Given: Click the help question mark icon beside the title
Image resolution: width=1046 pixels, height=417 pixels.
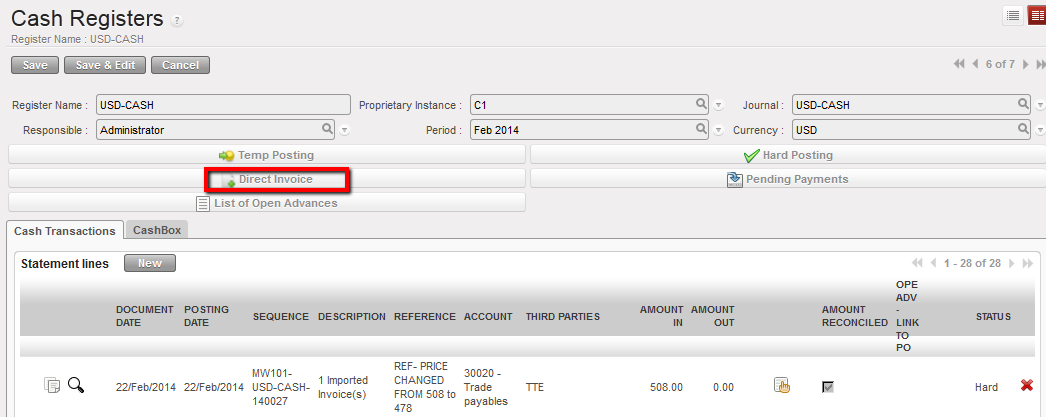Looking at the screenshot, I should pos(177,20).
